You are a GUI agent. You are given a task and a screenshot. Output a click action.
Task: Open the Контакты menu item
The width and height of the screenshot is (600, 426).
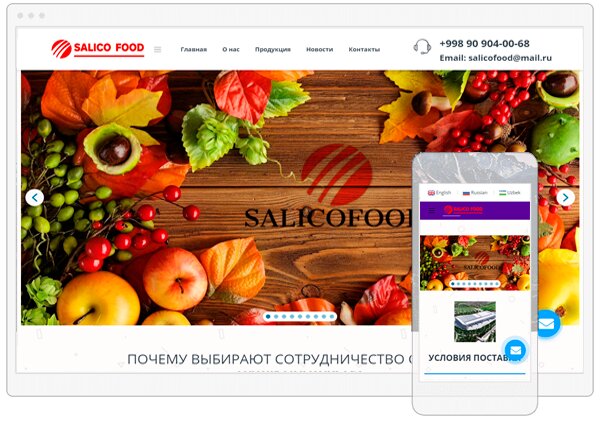(364, 49)
